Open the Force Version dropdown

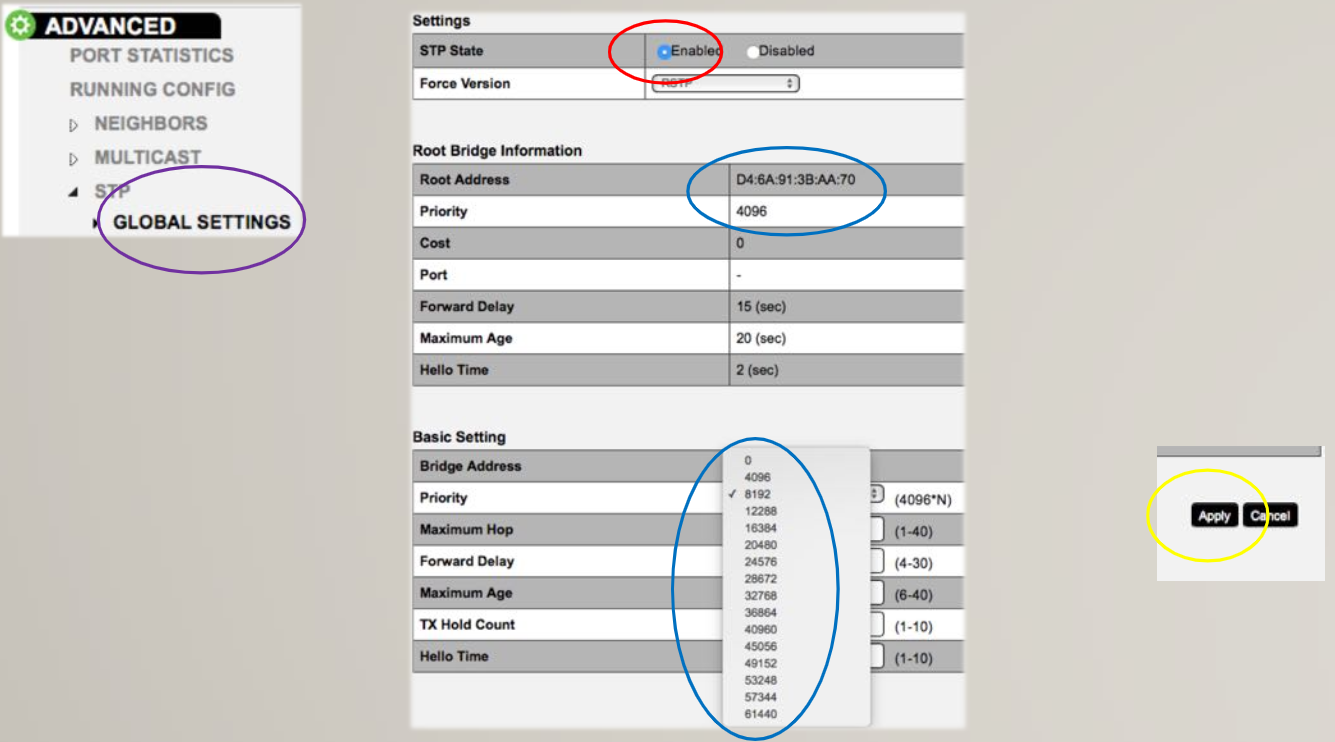click(x=725, y=84)
